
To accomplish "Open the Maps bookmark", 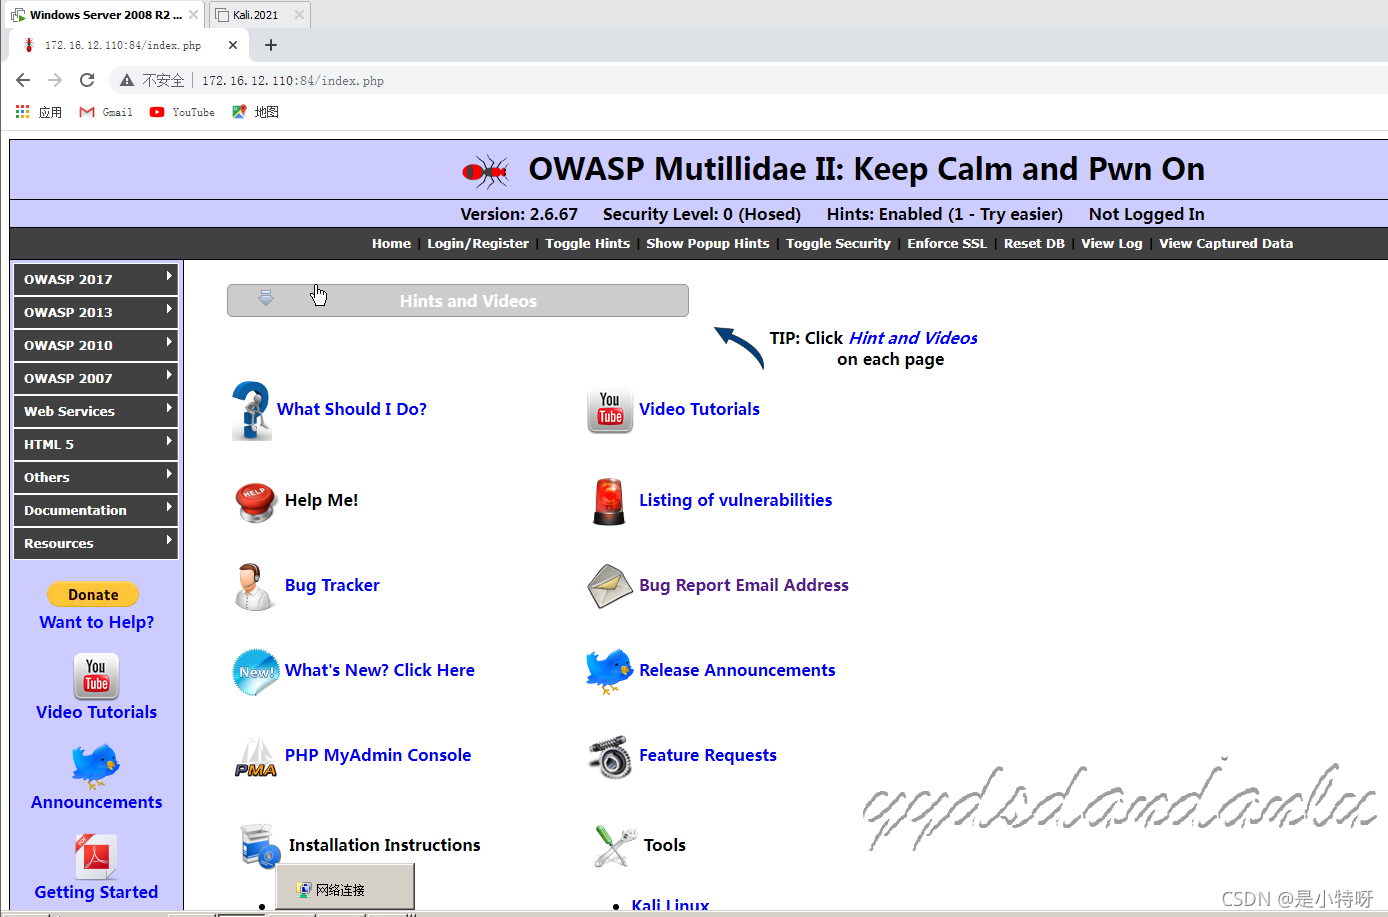I will [x=255, y=112].
